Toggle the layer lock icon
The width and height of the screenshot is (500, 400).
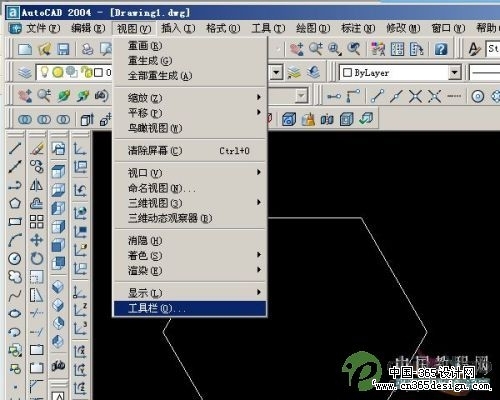click(87, 72)
